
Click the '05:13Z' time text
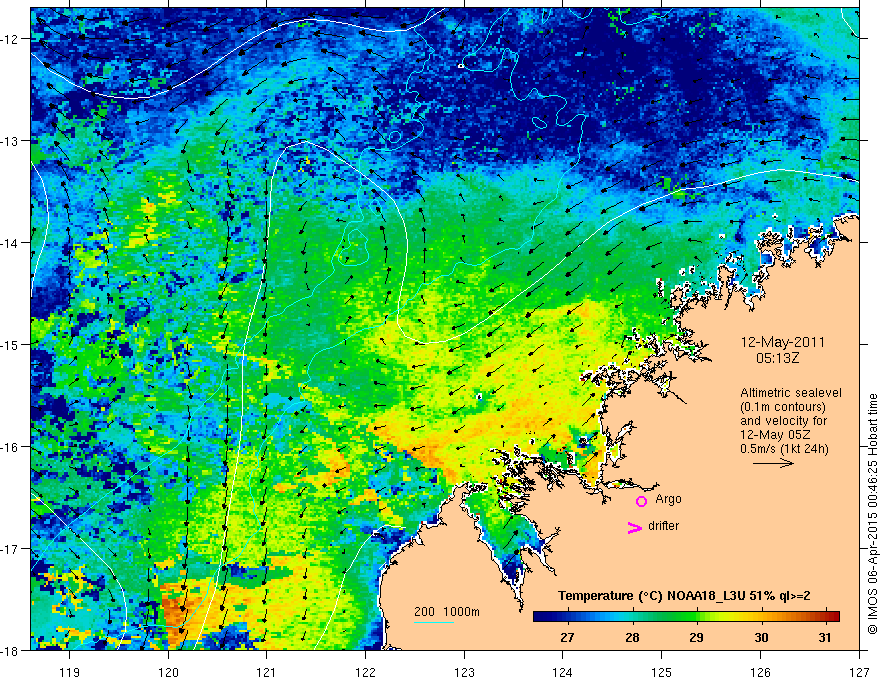point(777,358)
